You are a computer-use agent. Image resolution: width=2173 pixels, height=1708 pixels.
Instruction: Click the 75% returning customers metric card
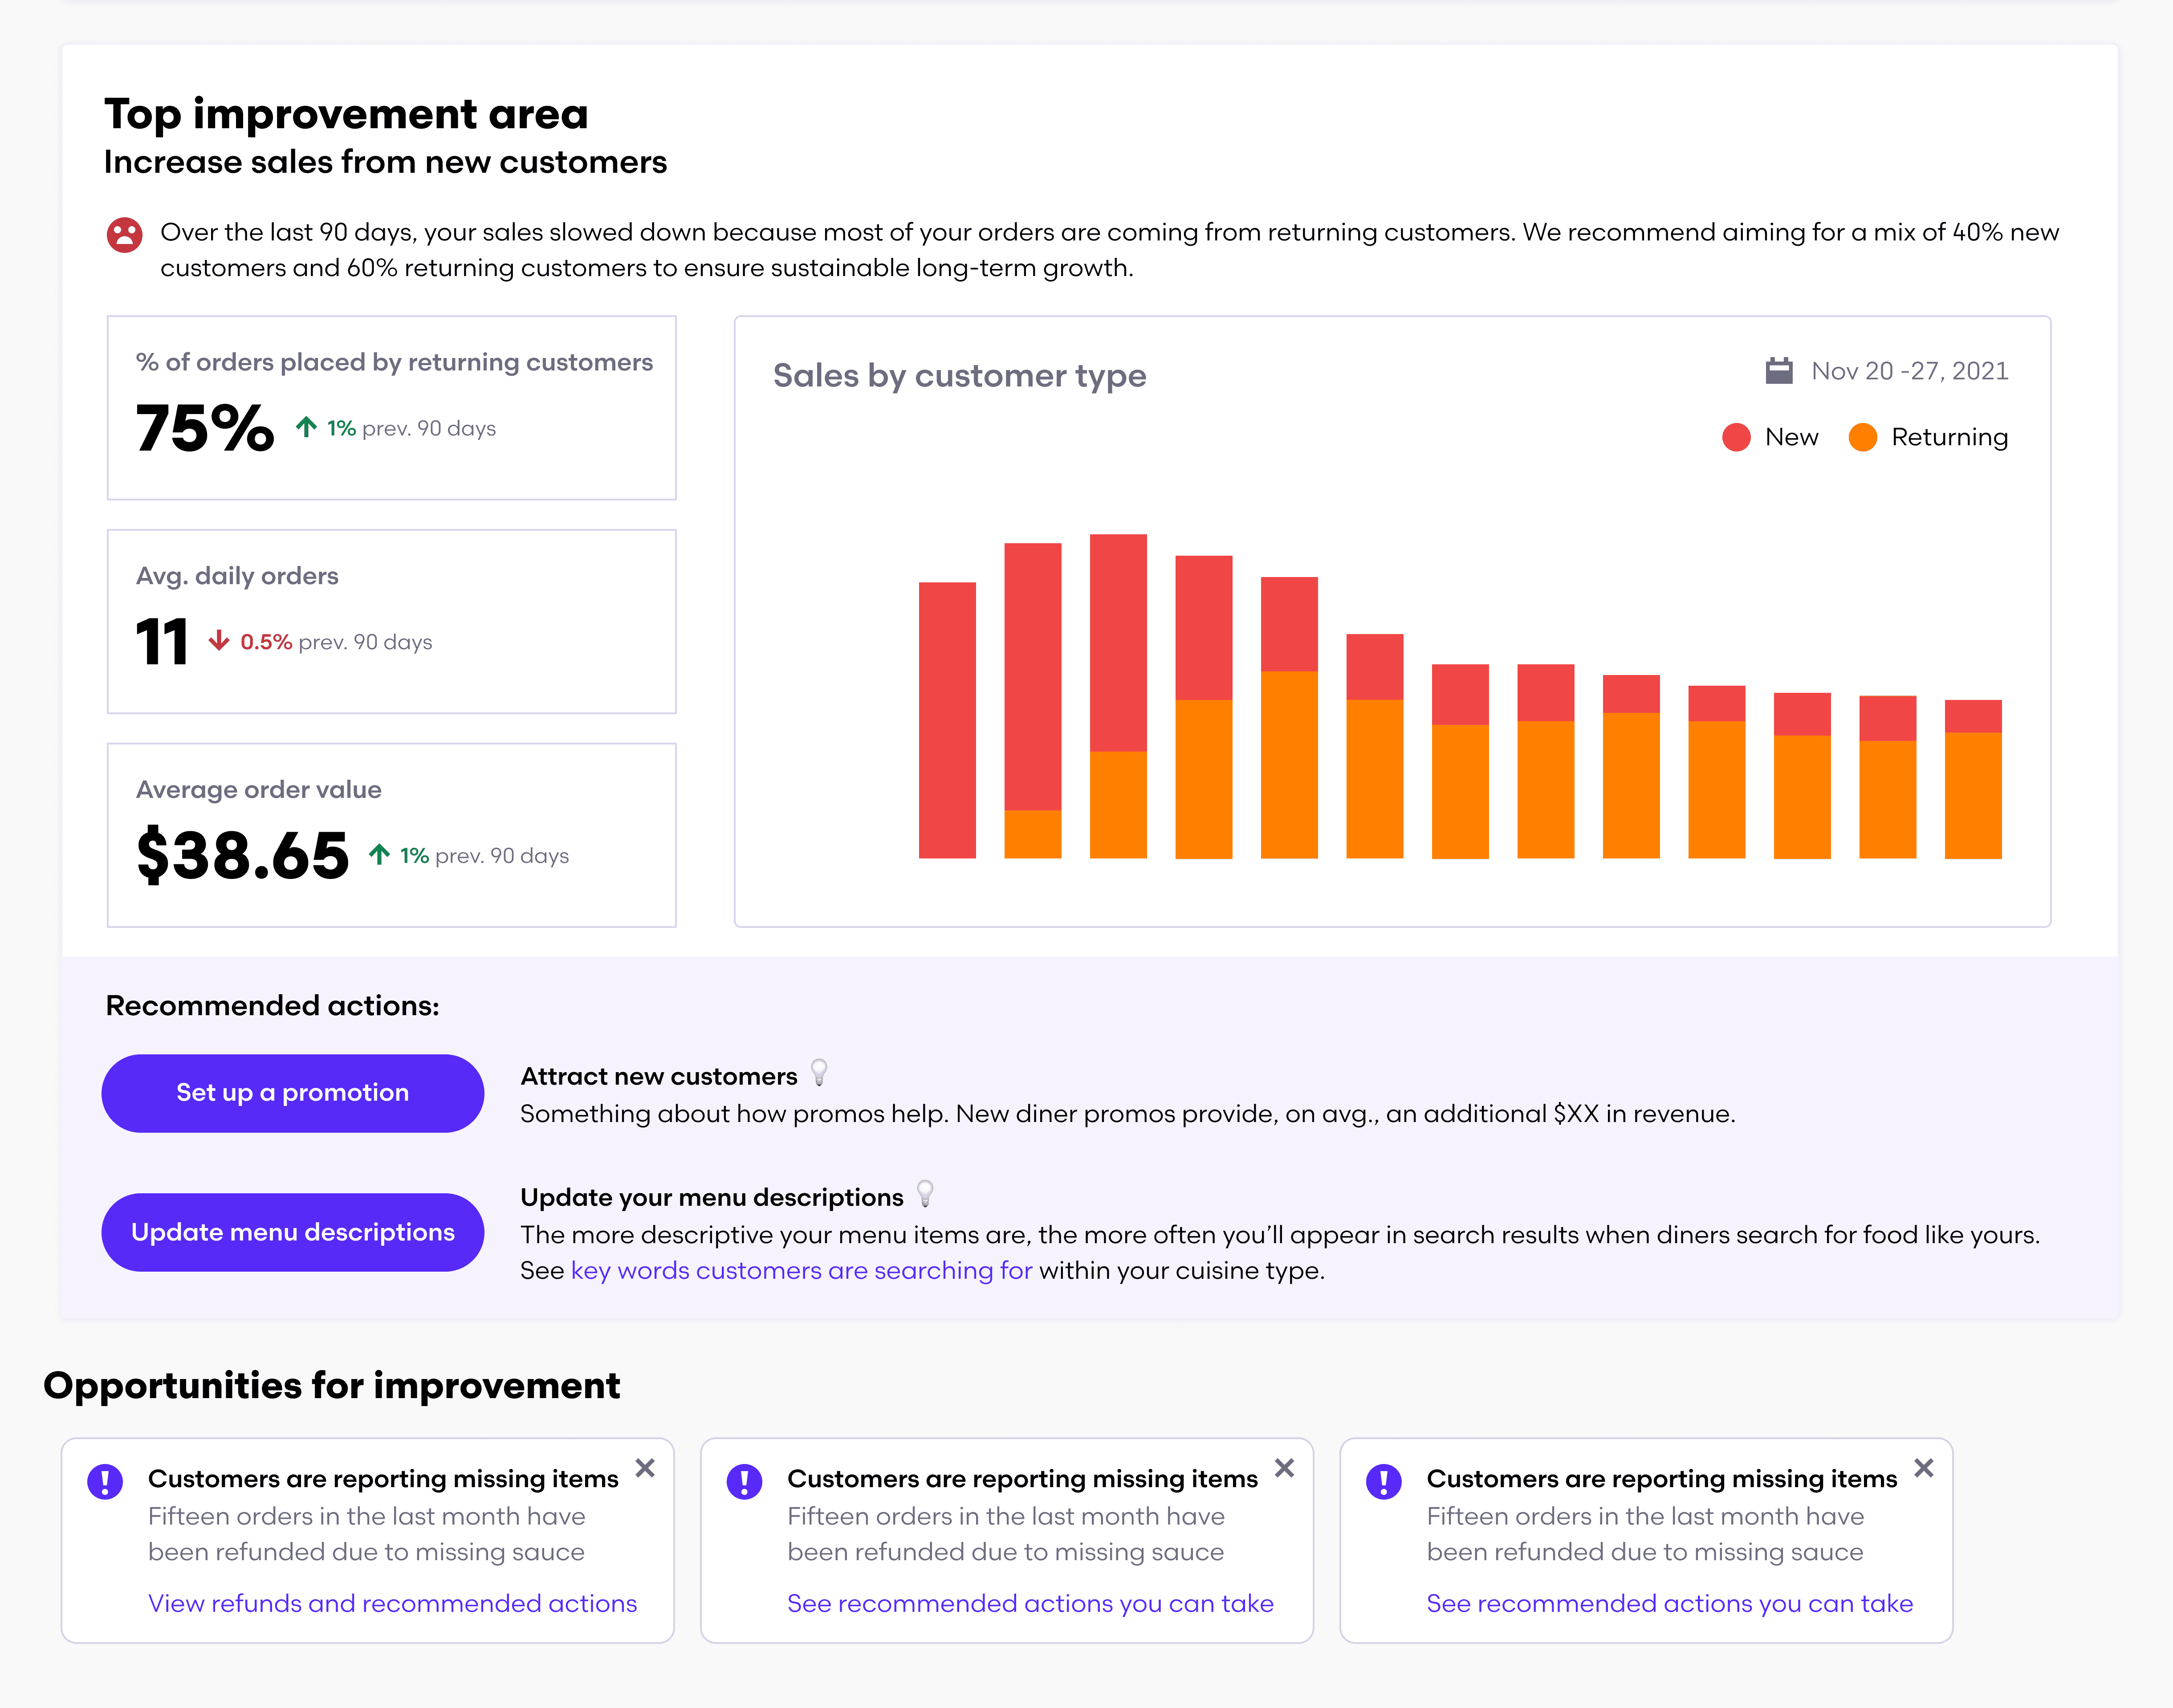pyautogui.click(x=392, y=408)
